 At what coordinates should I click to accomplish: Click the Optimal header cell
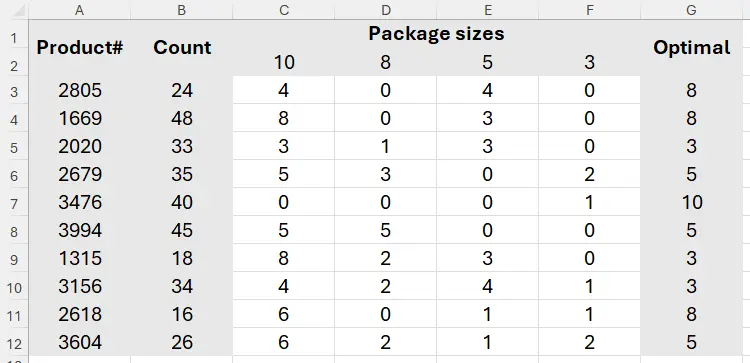pyautogui.click(x=691, y=48)
